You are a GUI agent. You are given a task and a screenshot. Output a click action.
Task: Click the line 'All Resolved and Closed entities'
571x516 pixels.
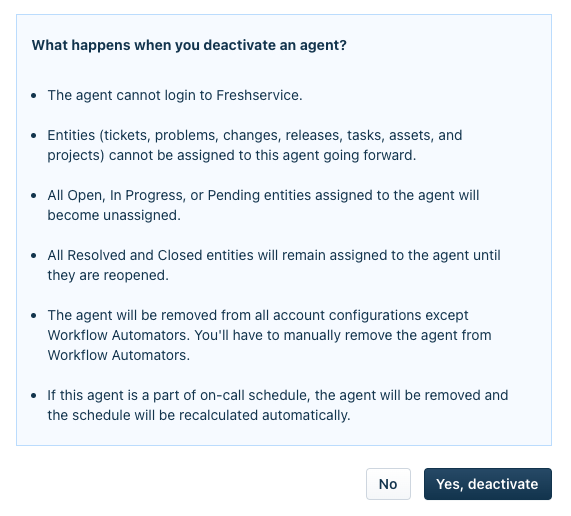click(274, 255)
